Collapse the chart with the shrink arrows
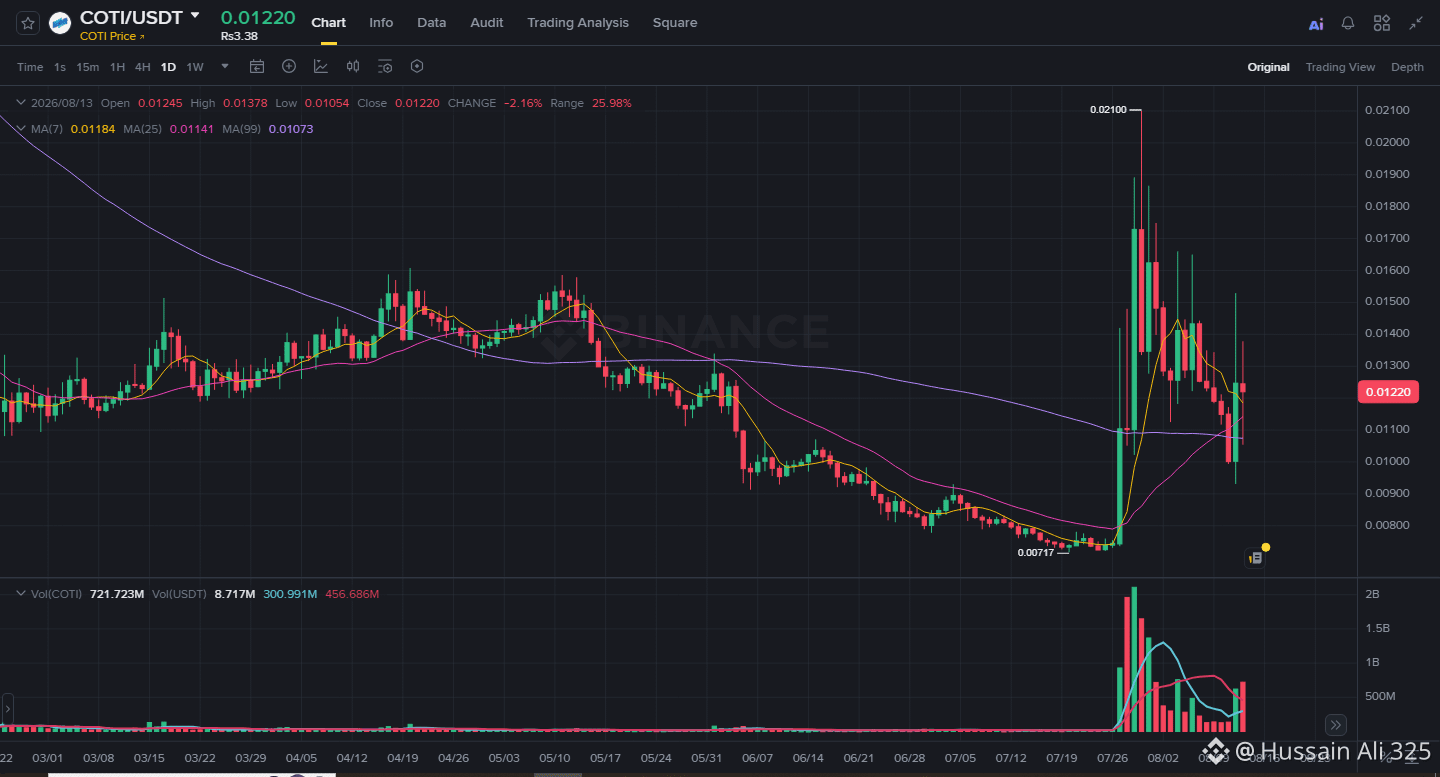 click(x=1416, y=23)
